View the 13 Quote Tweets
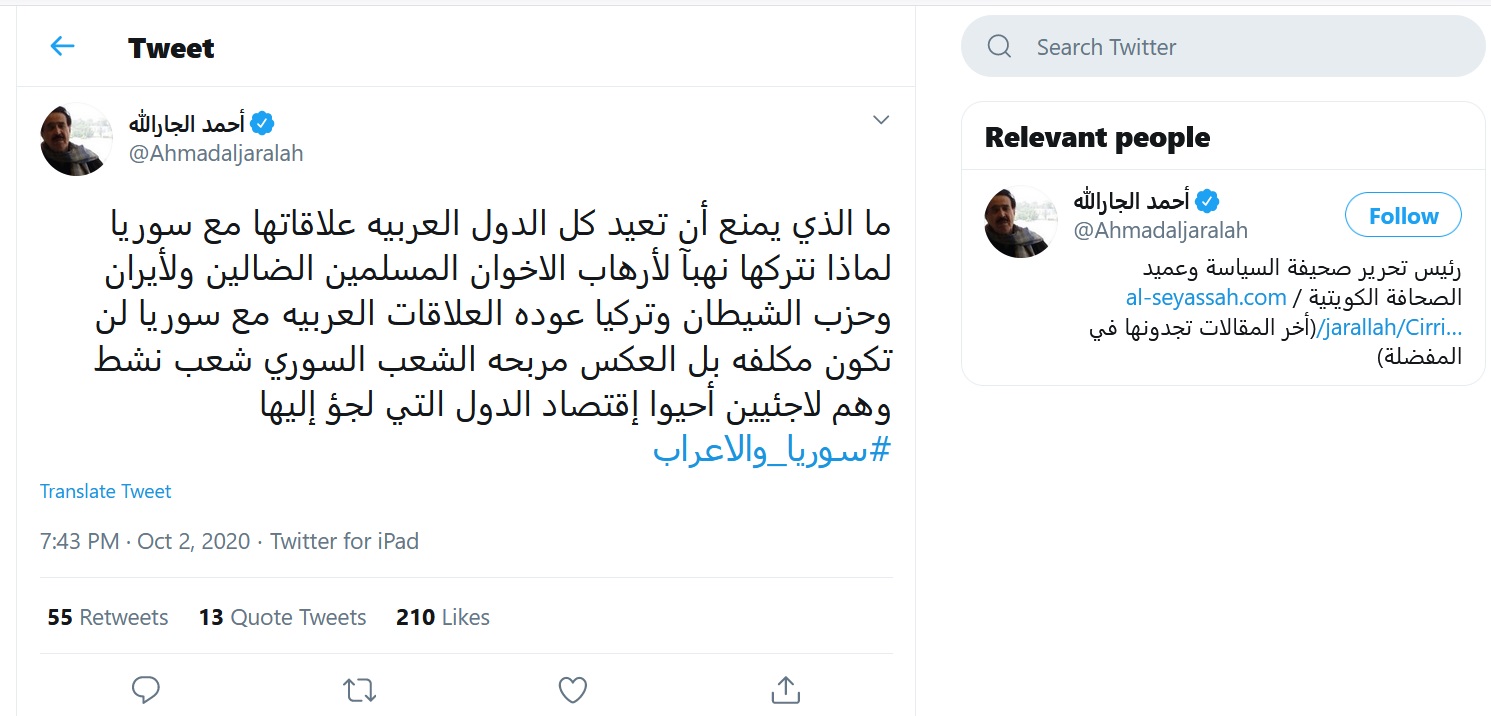Screen dimensions: 1491x716 [283, 617]
